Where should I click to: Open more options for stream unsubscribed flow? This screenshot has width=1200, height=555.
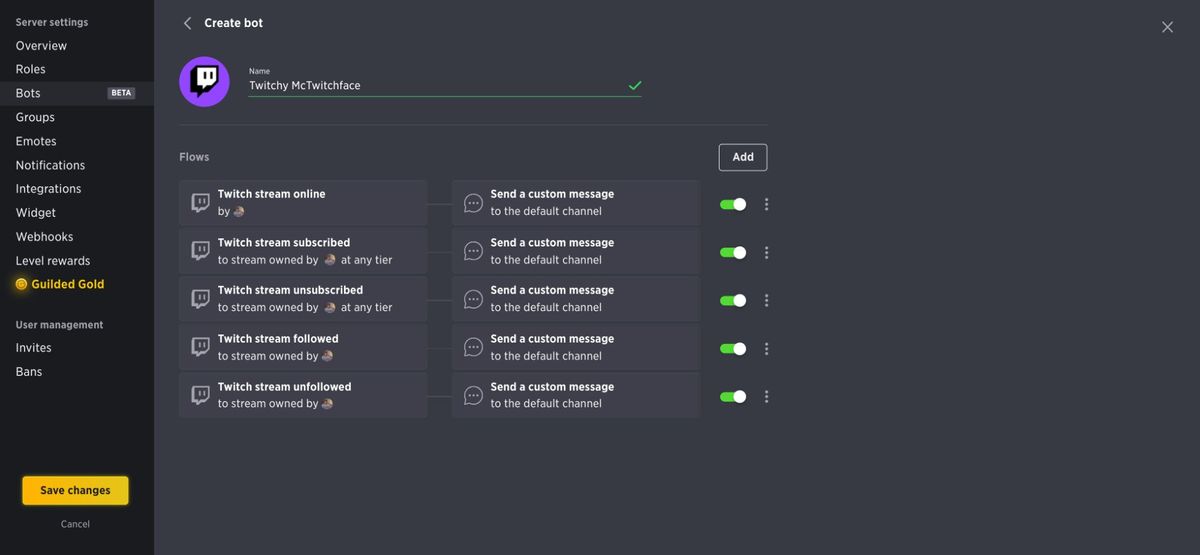(766, 300)
